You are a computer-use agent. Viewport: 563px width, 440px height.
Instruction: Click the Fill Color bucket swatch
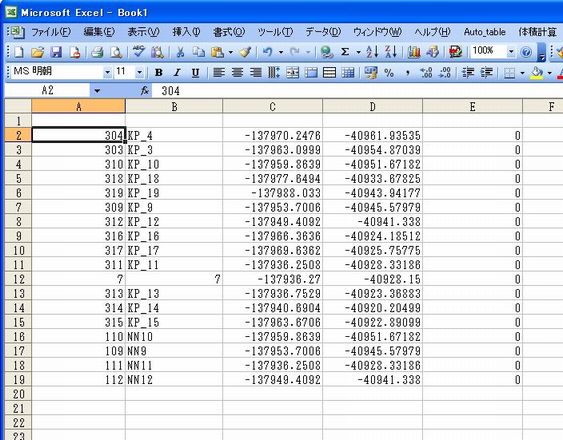click(536, 73)
